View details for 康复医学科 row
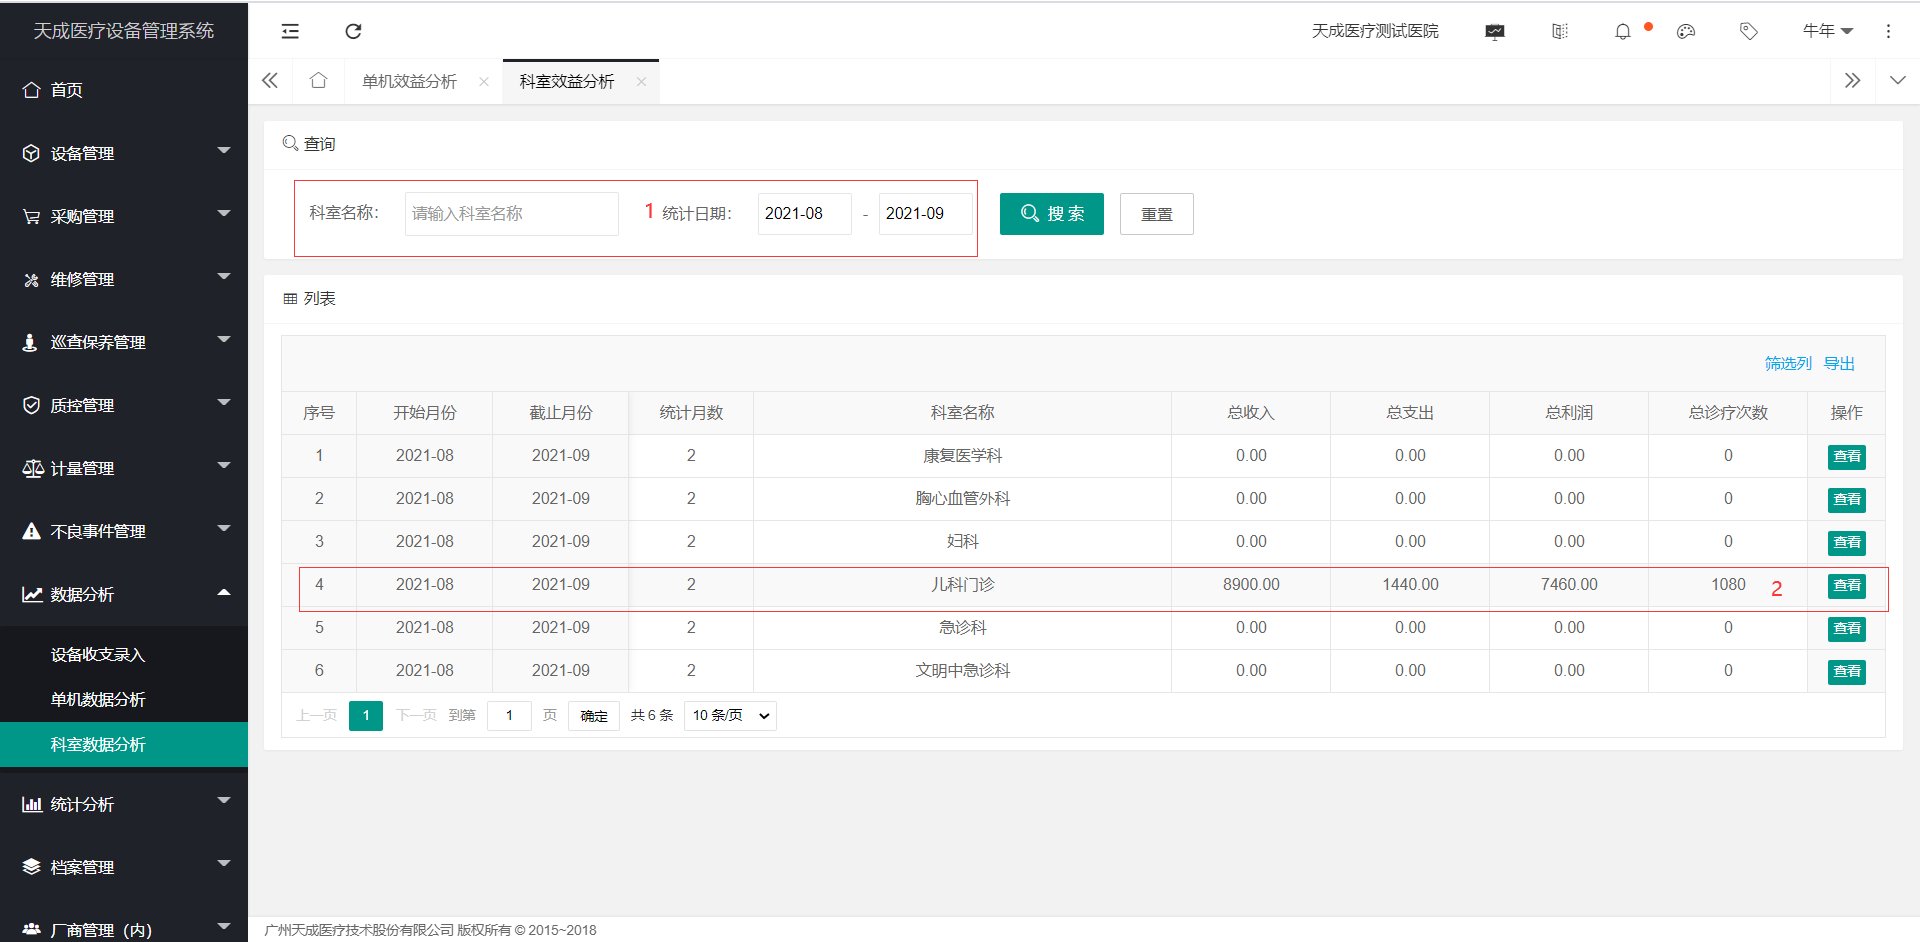 1847,457
